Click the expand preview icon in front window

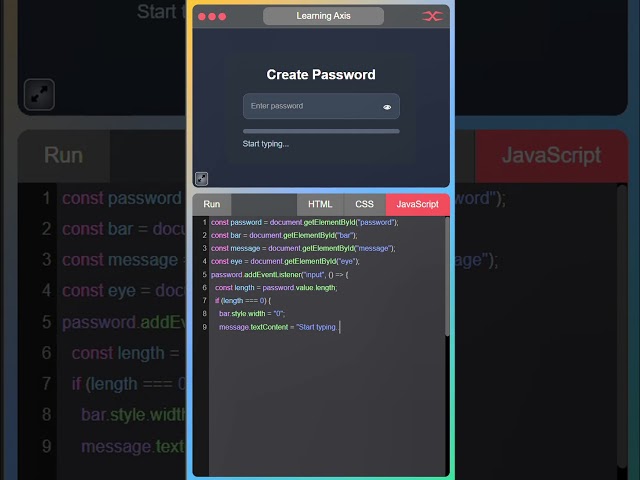point(201,178)
